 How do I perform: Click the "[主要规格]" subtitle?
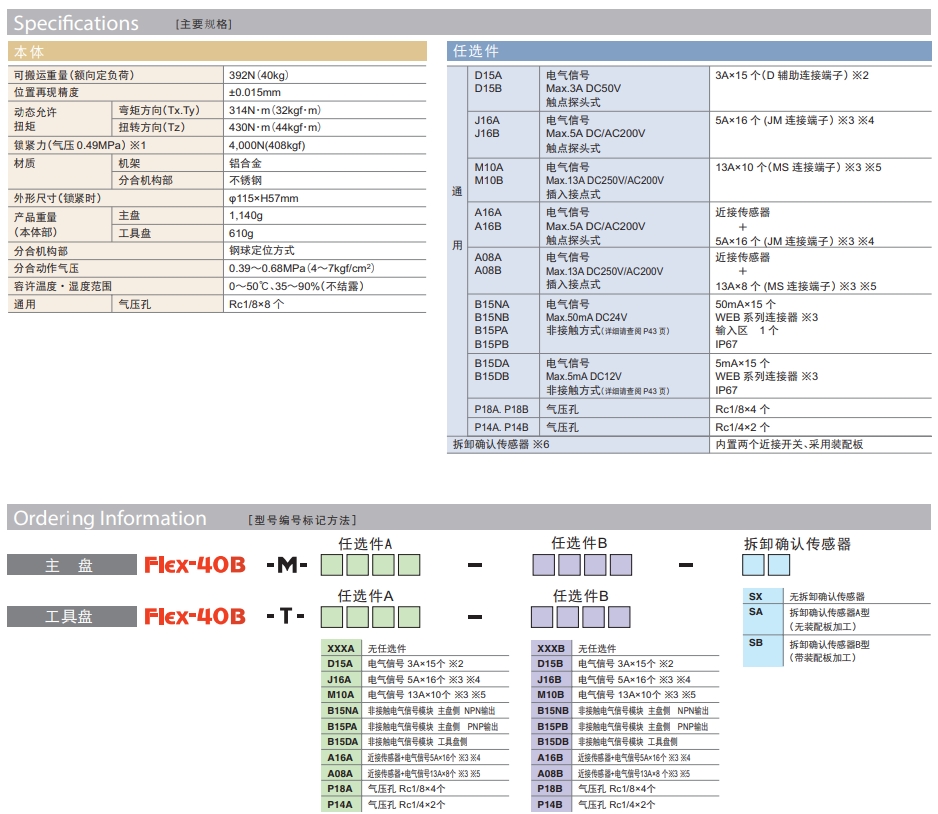[x=203, y=25]
